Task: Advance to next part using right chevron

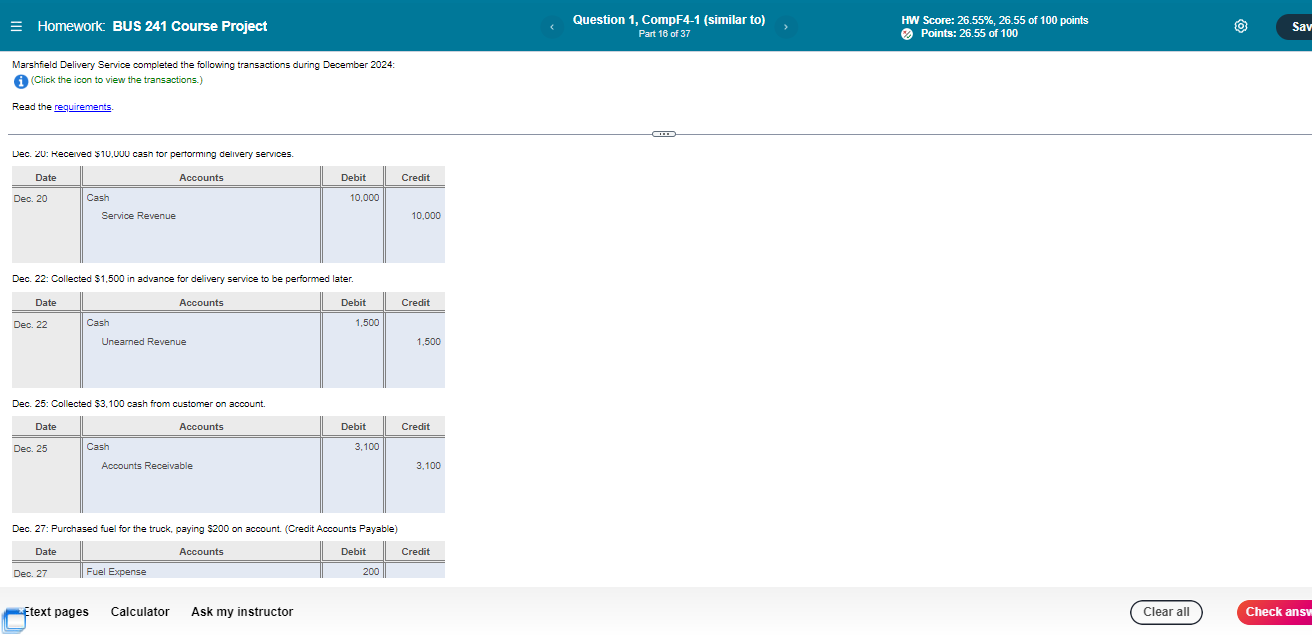Action: pyautogui.click(x=785, y=26)
